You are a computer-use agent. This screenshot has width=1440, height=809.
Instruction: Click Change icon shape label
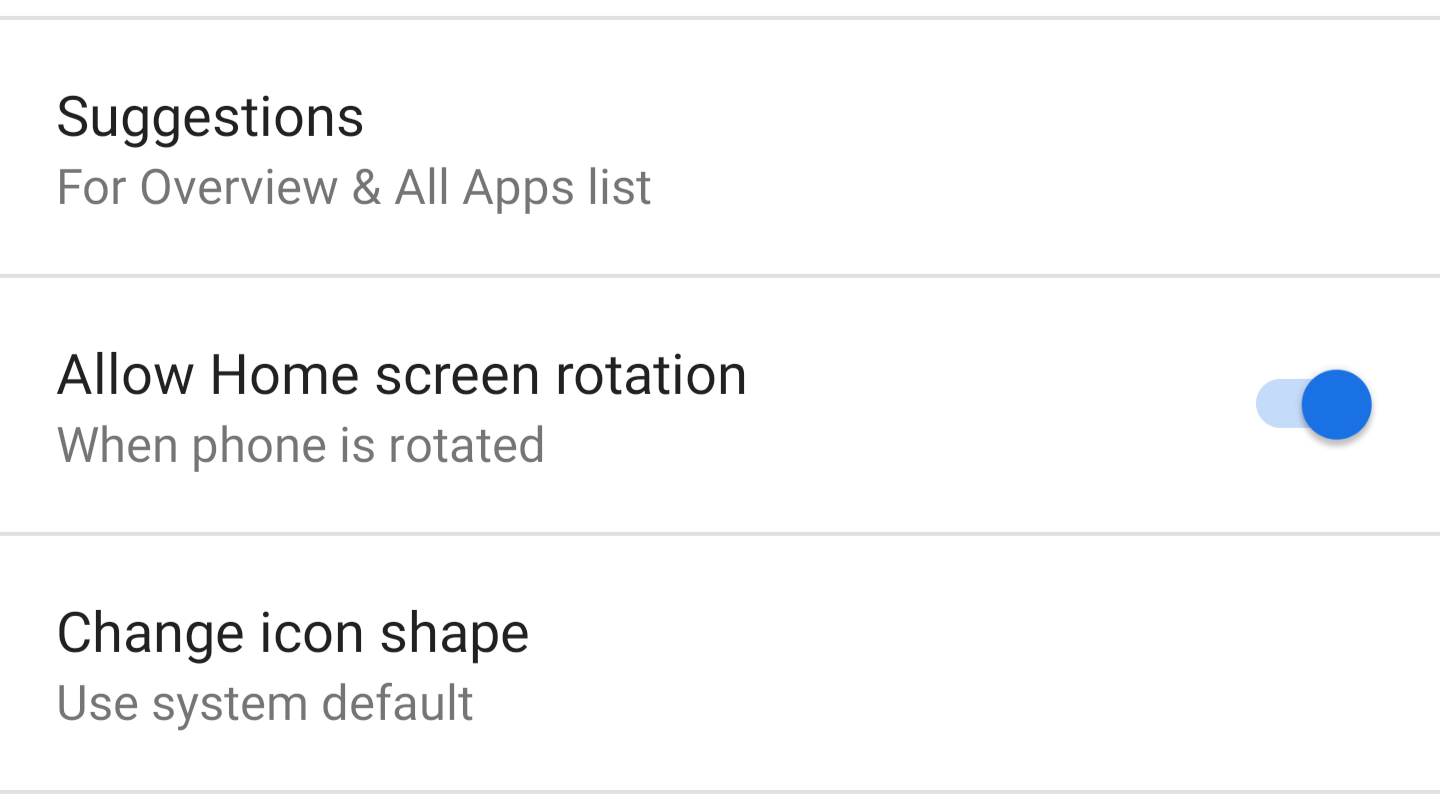(293, 632)
